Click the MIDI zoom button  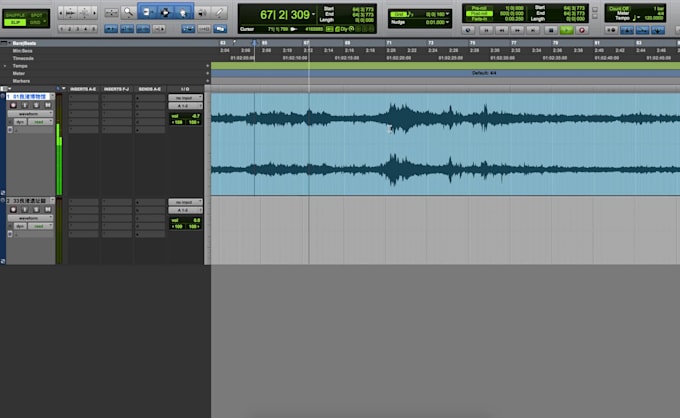(84, 13)
